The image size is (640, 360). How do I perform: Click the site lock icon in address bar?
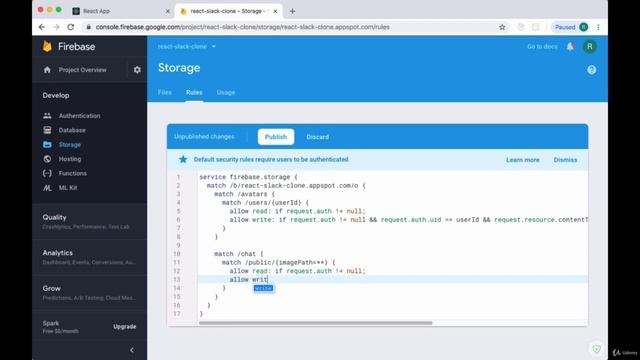coord(89,27)
